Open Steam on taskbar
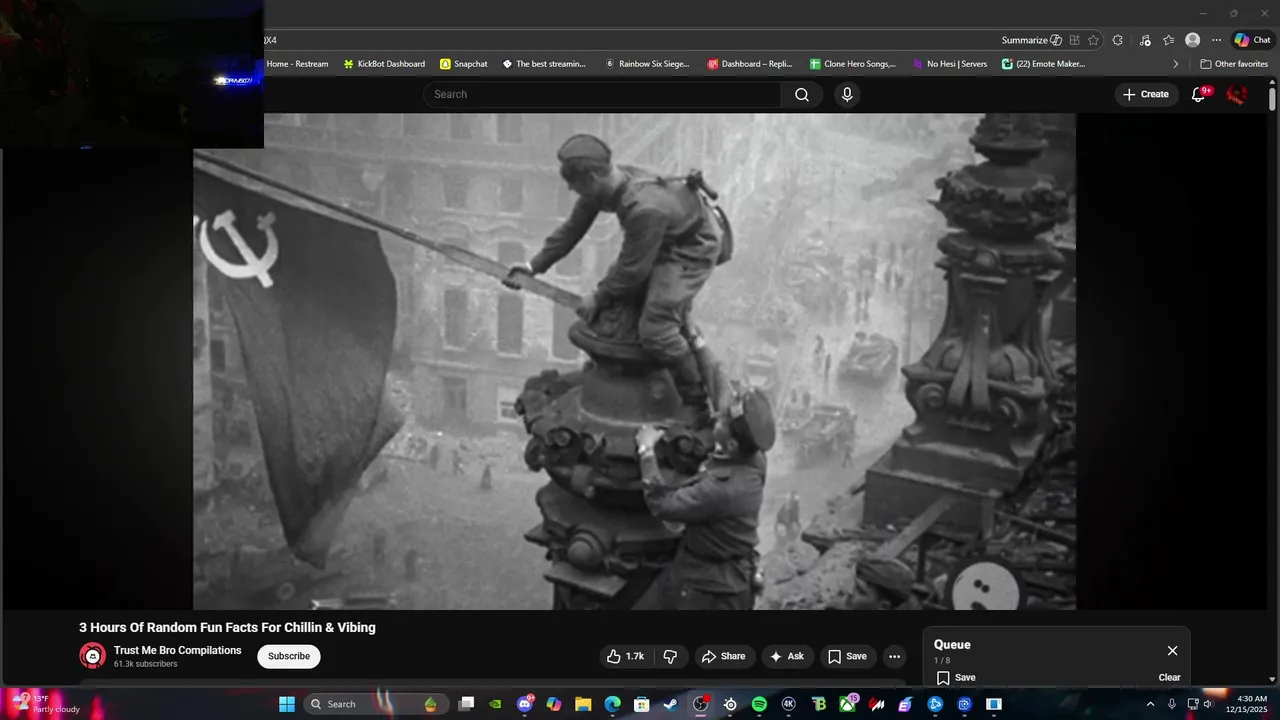The height and width of the screenshot is (720, 1280). pos(671,704)
